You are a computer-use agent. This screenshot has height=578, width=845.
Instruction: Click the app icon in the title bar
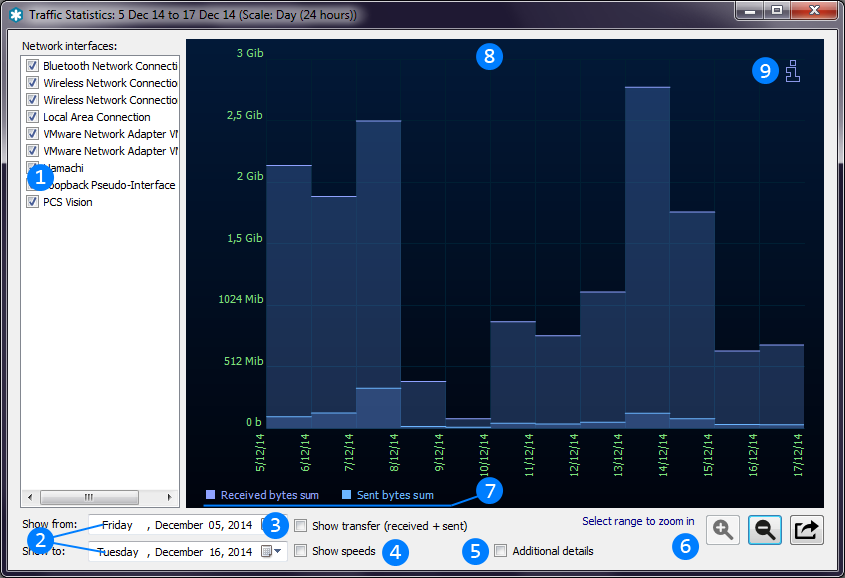tap(15, 15)
